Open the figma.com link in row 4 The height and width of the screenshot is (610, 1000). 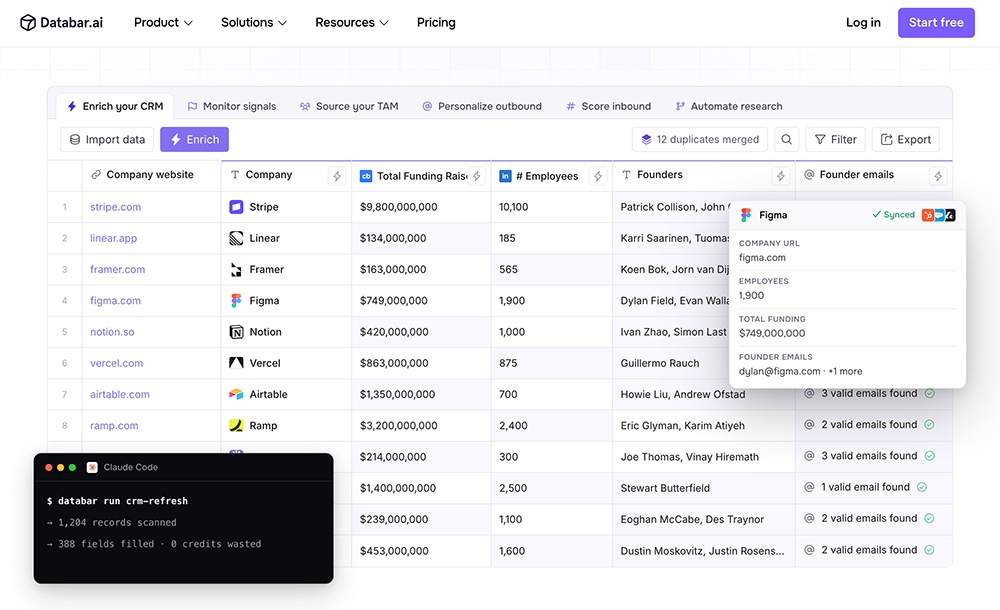point(115,301)
